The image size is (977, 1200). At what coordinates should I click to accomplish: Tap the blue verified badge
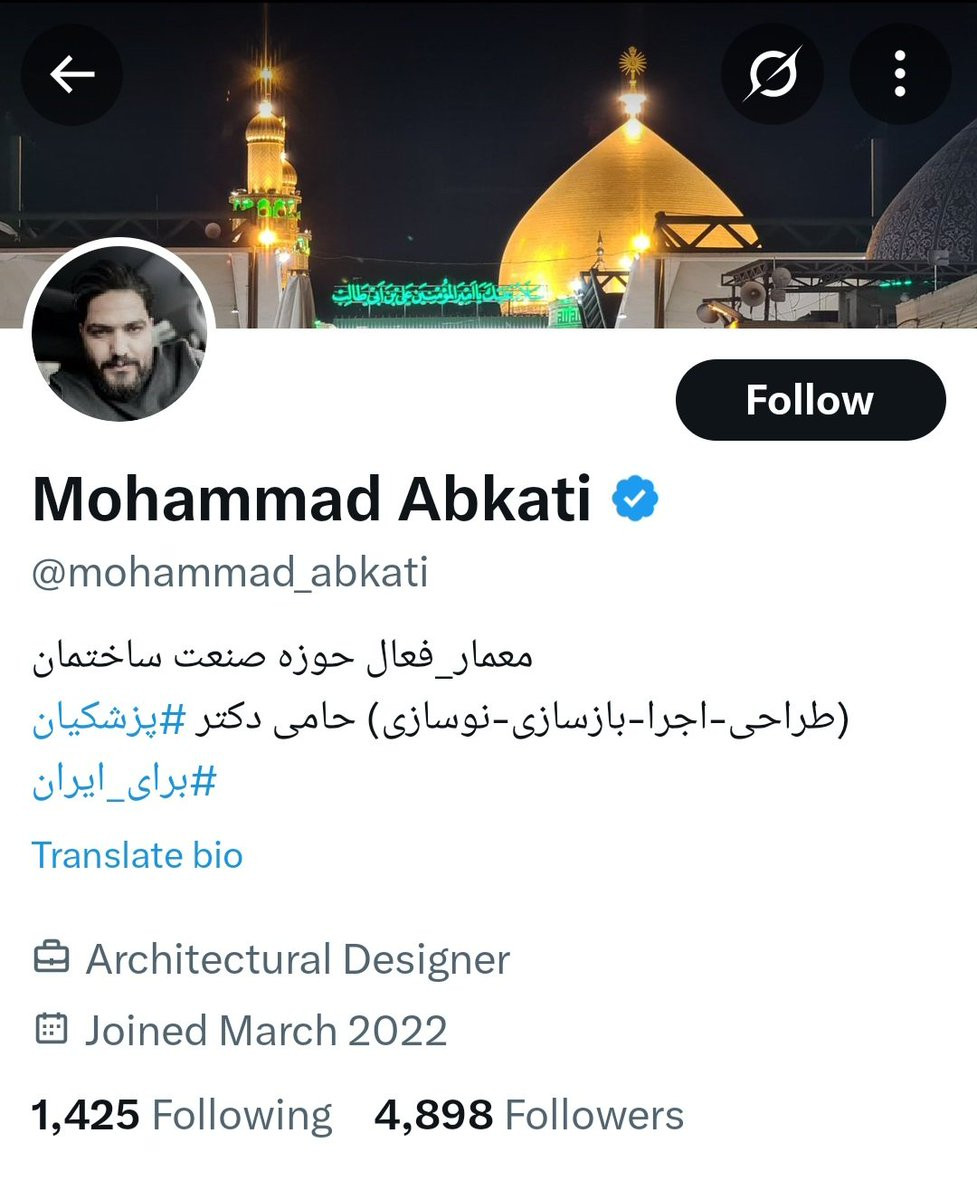[635, 499]
